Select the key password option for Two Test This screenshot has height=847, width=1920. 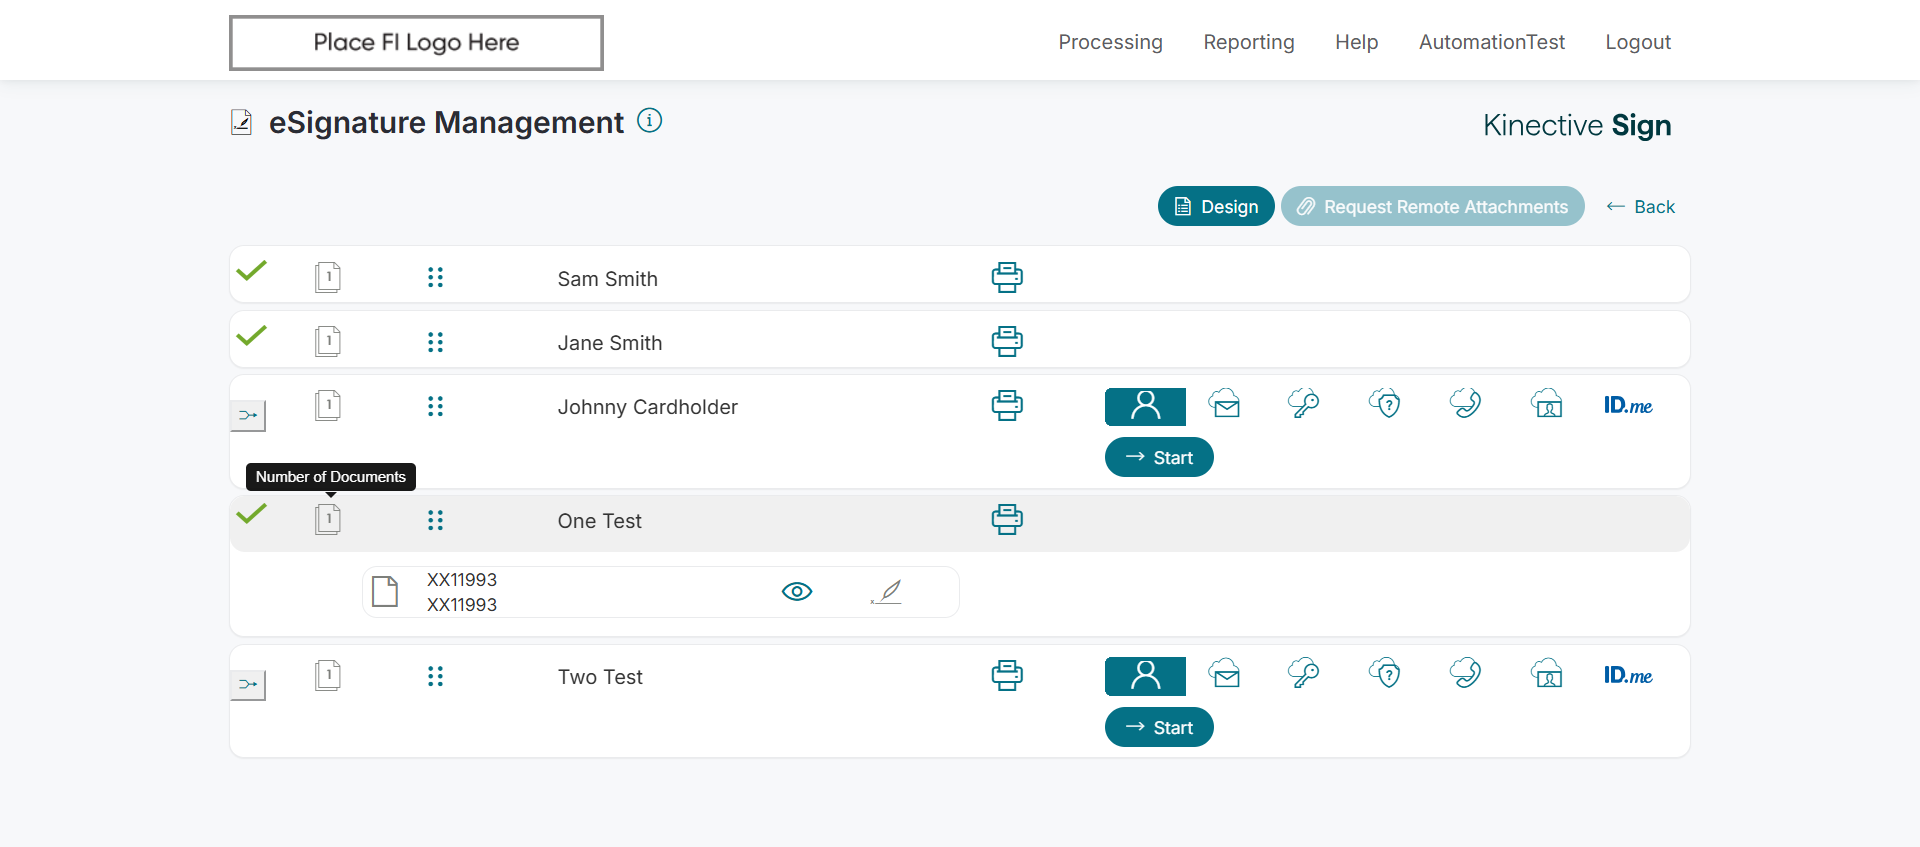pos(1304,673)
